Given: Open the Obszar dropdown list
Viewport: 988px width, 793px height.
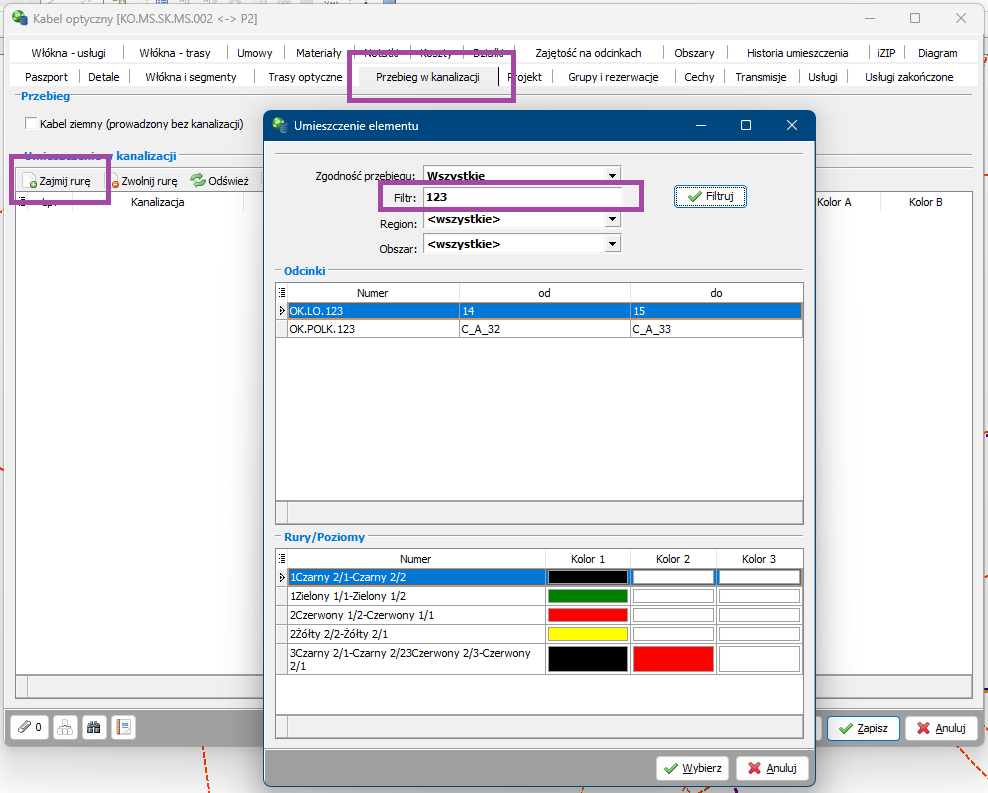Looking at the screenshot, I should [x=612, y=243].
